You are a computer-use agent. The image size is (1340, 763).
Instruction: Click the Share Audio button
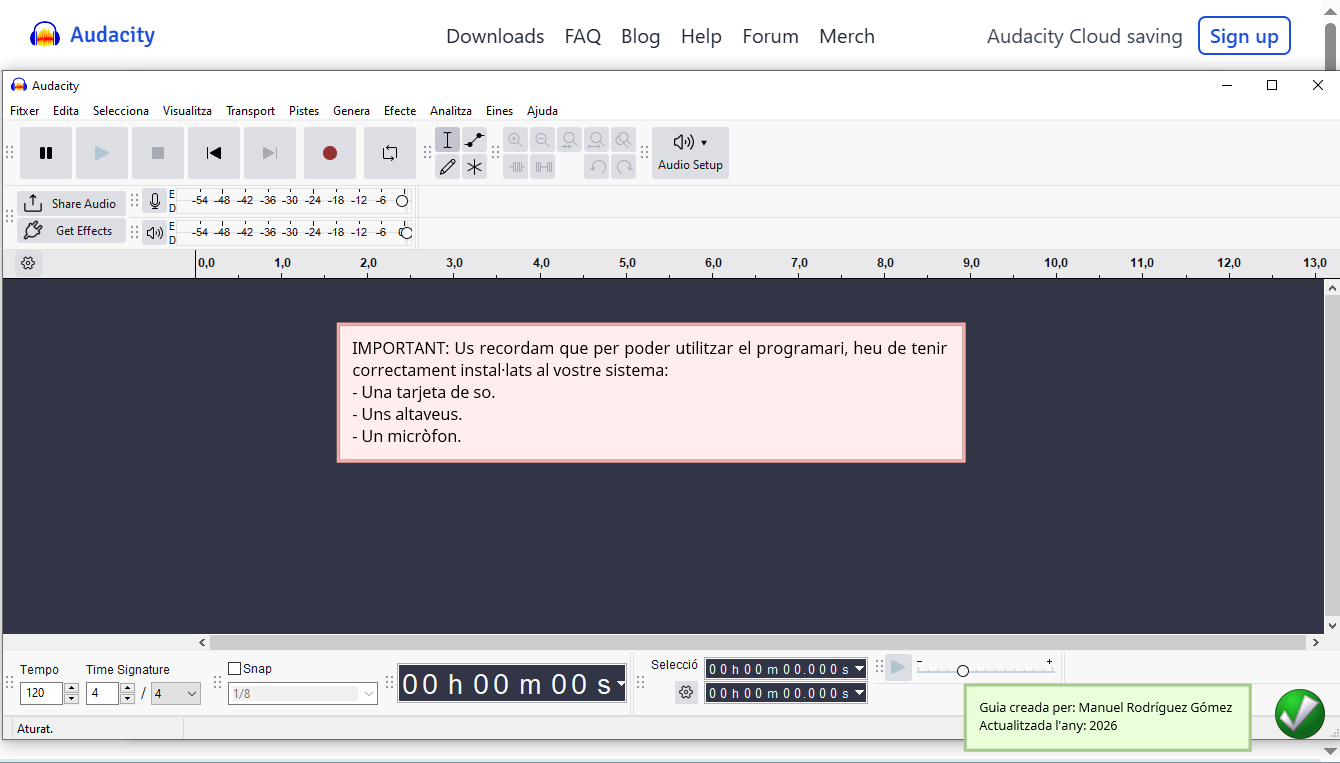tap(72, 203)
